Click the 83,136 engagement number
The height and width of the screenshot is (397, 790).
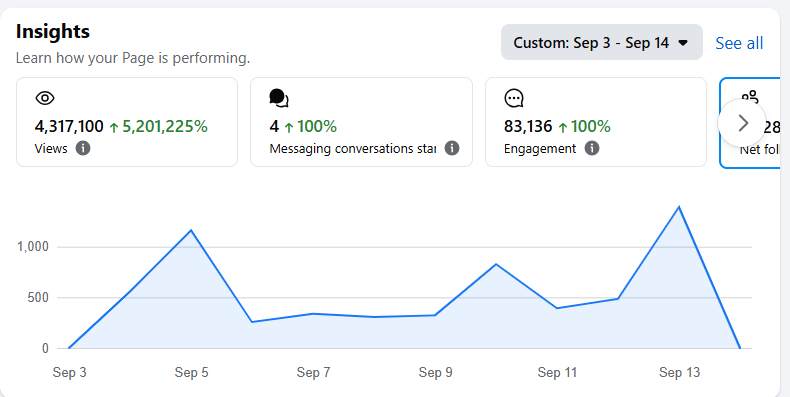point(528,126)
